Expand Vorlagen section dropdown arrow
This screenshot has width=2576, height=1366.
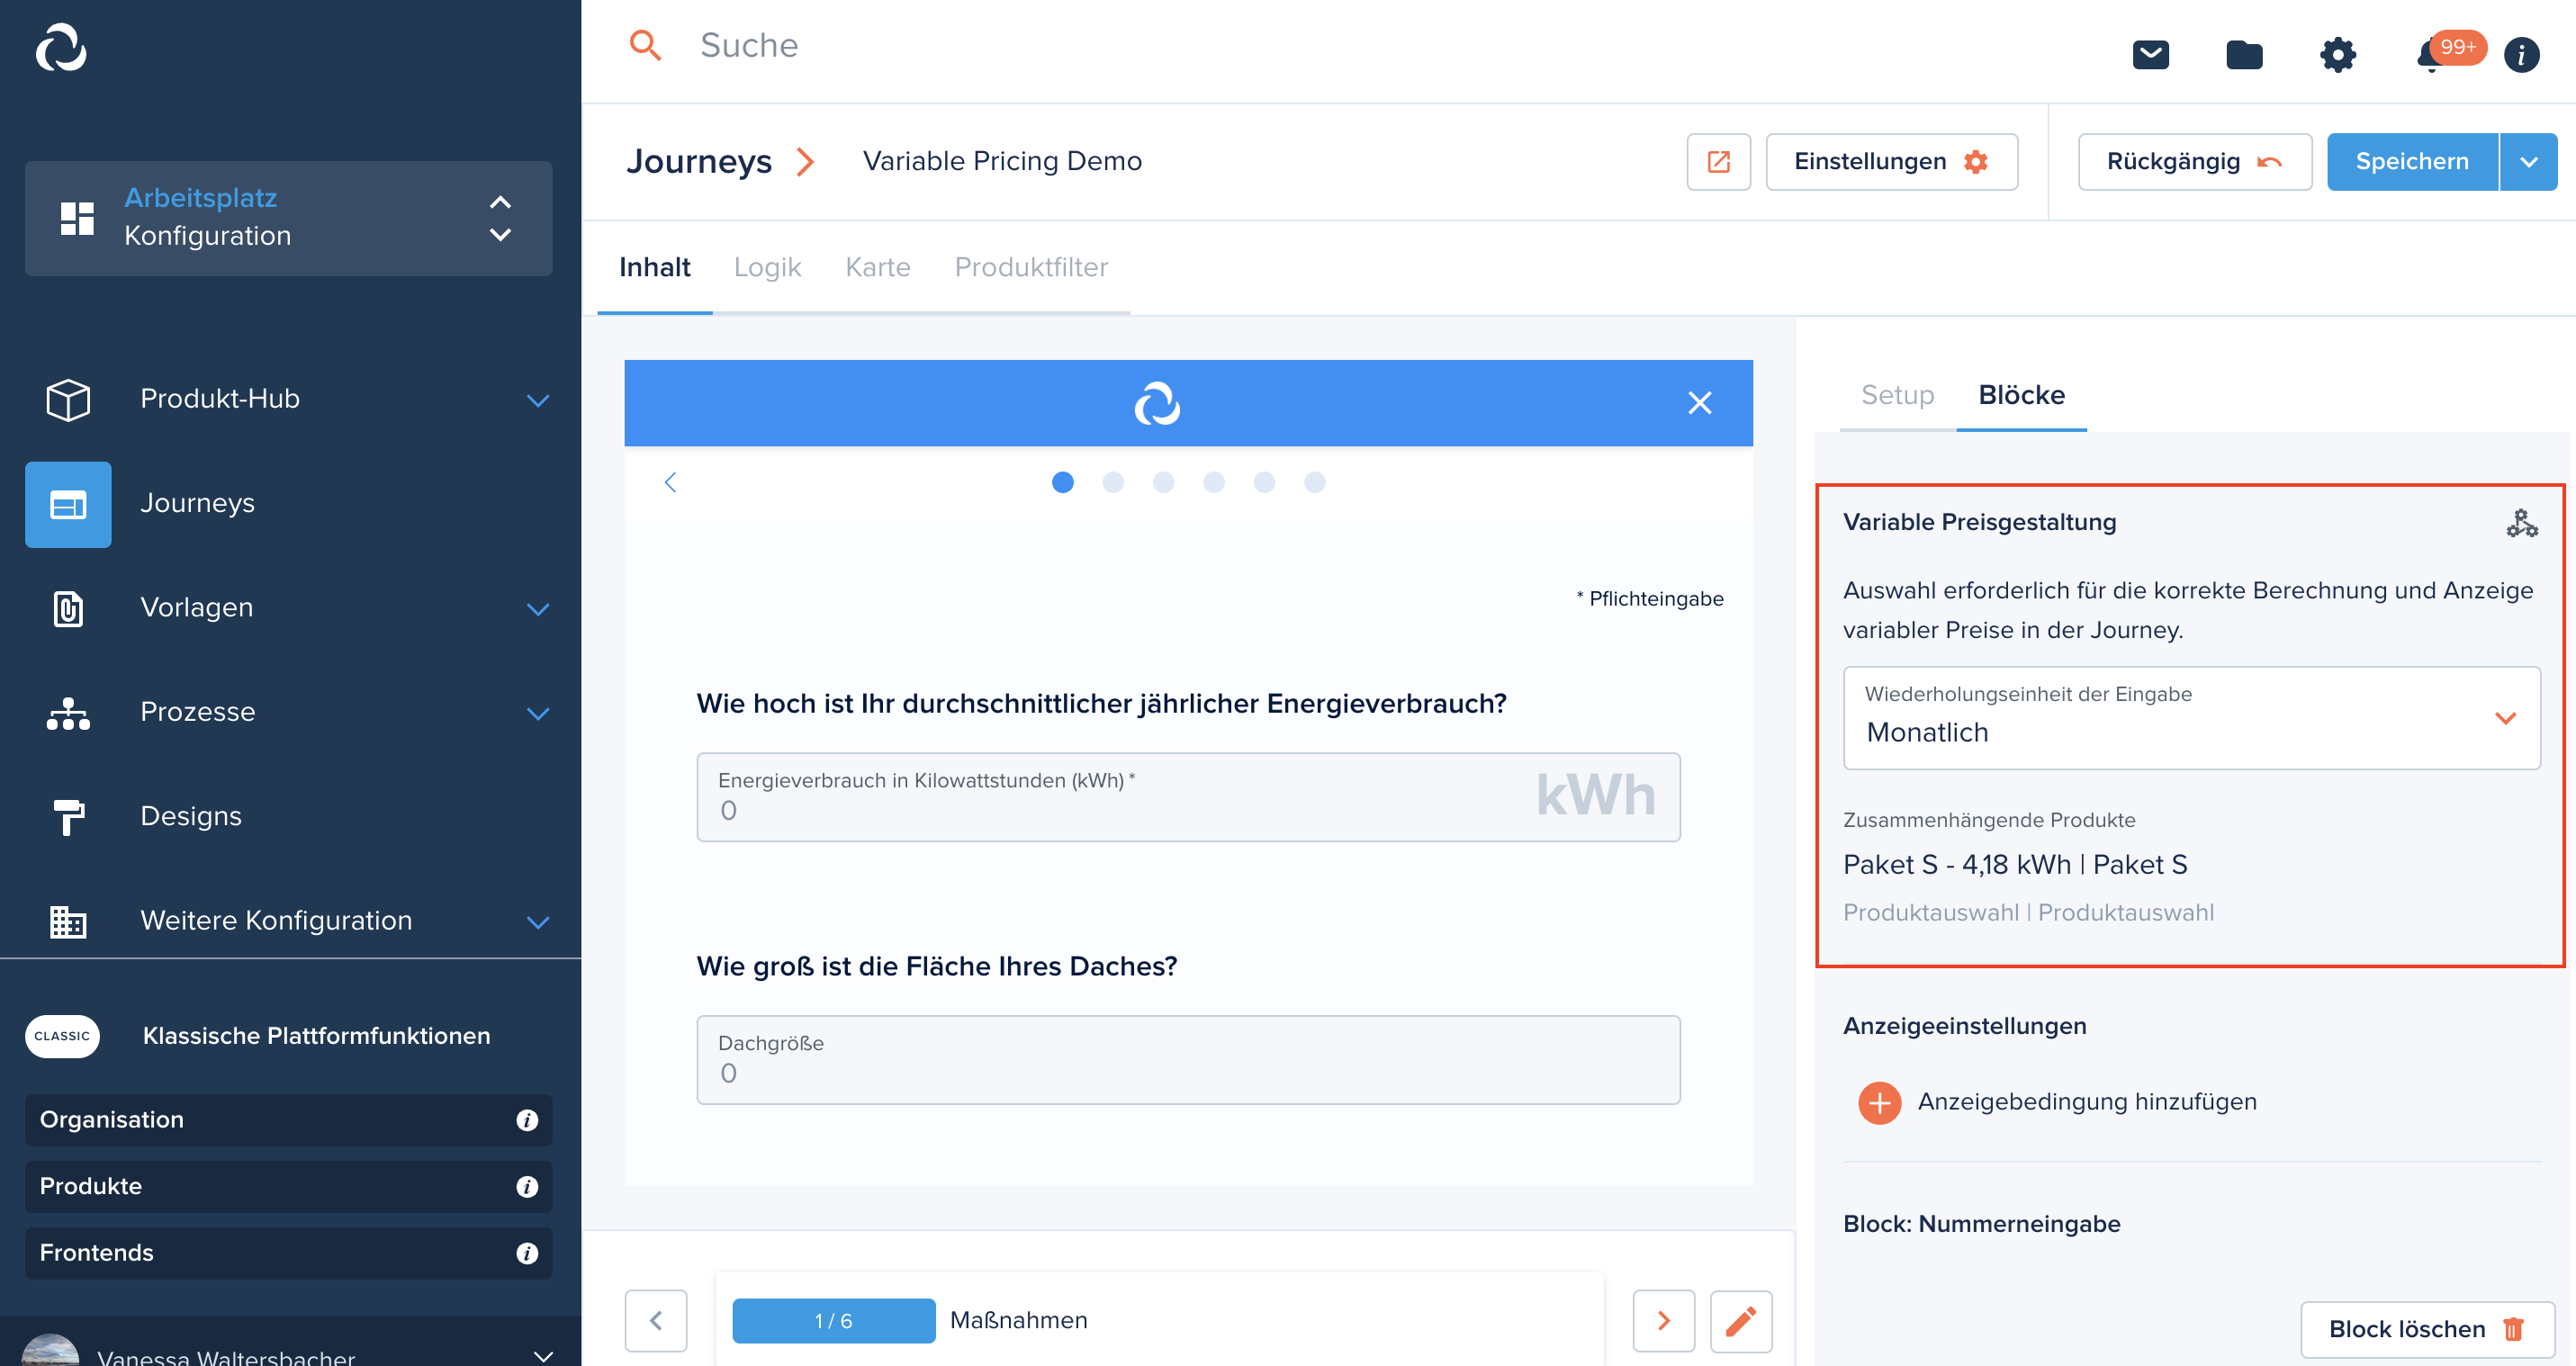[x=540, y=608]
